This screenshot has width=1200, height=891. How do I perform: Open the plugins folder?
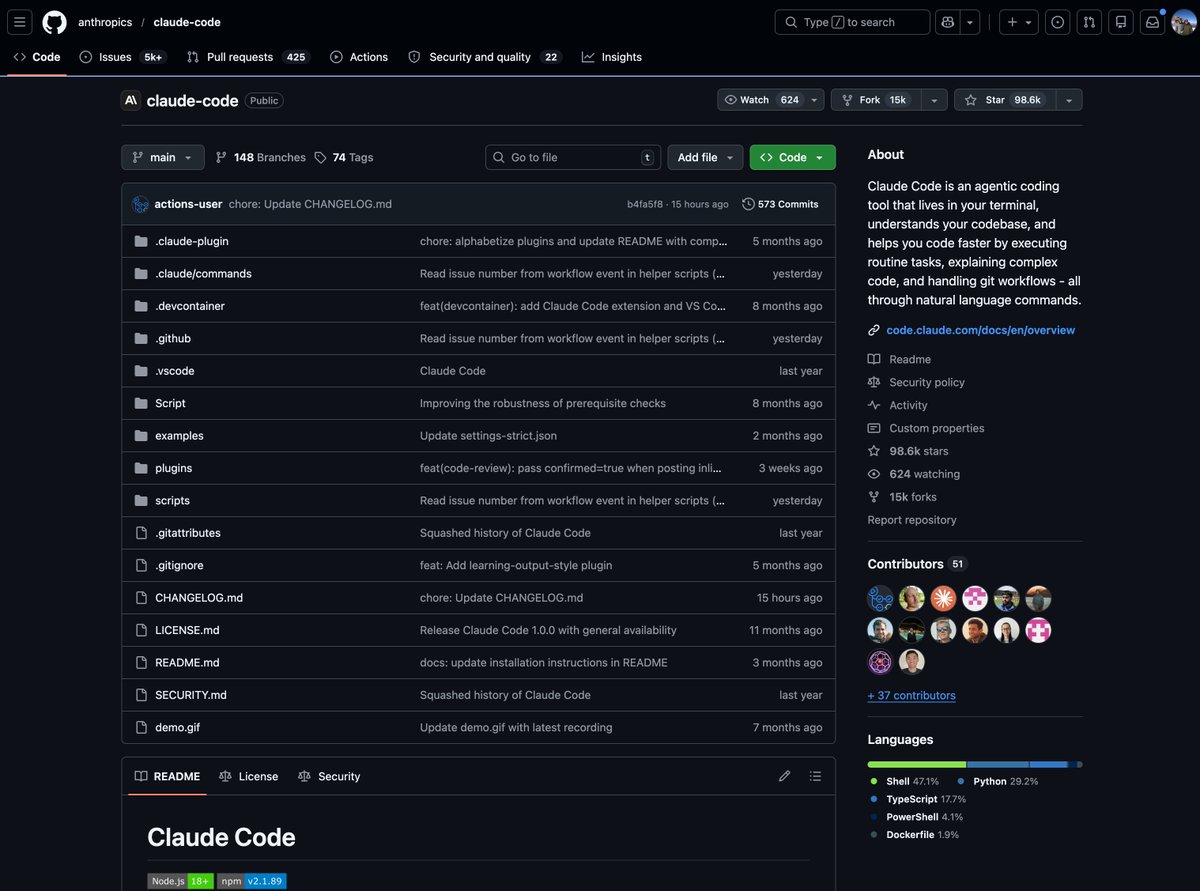[x=173, y=468]
